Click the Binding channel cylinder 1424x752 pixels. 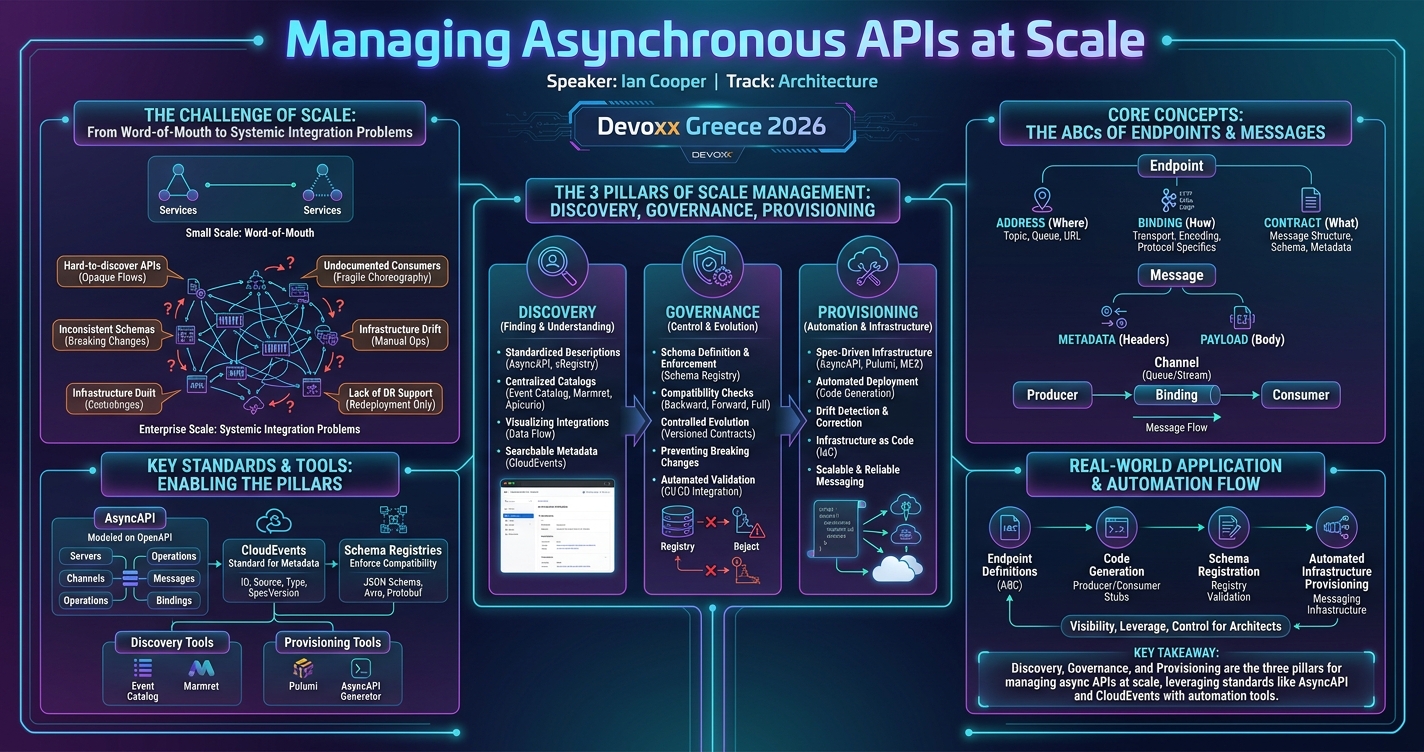click(x=1177, y=395)
